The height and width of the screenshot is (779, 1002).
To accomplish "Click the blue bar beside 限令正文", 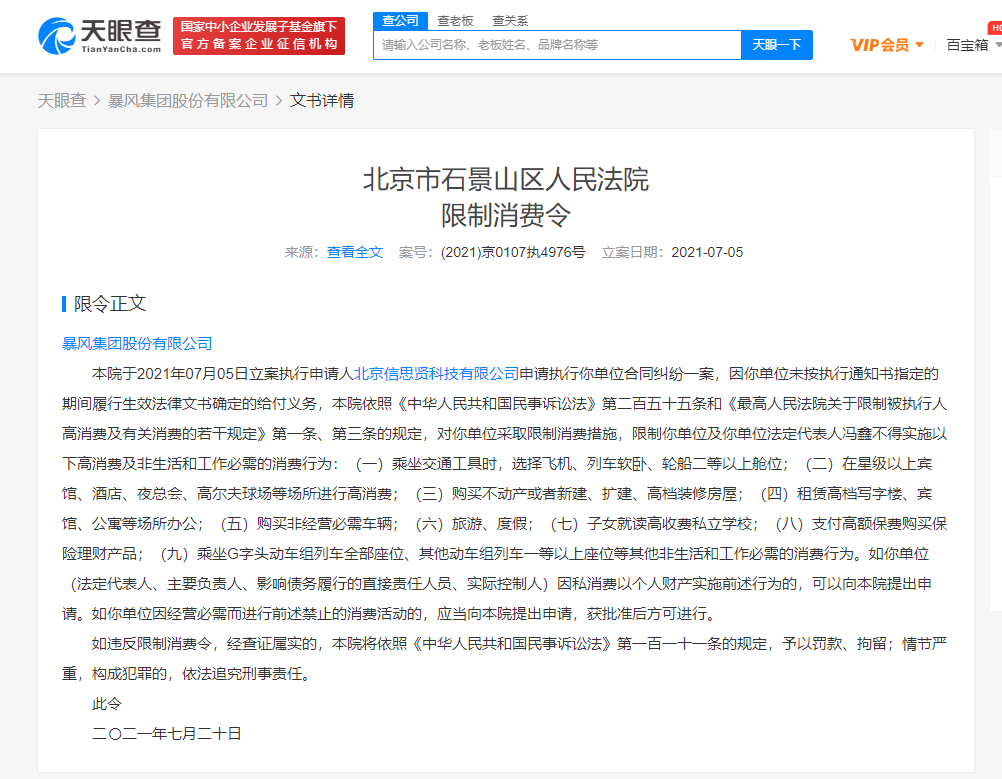I will coord(64,304).
